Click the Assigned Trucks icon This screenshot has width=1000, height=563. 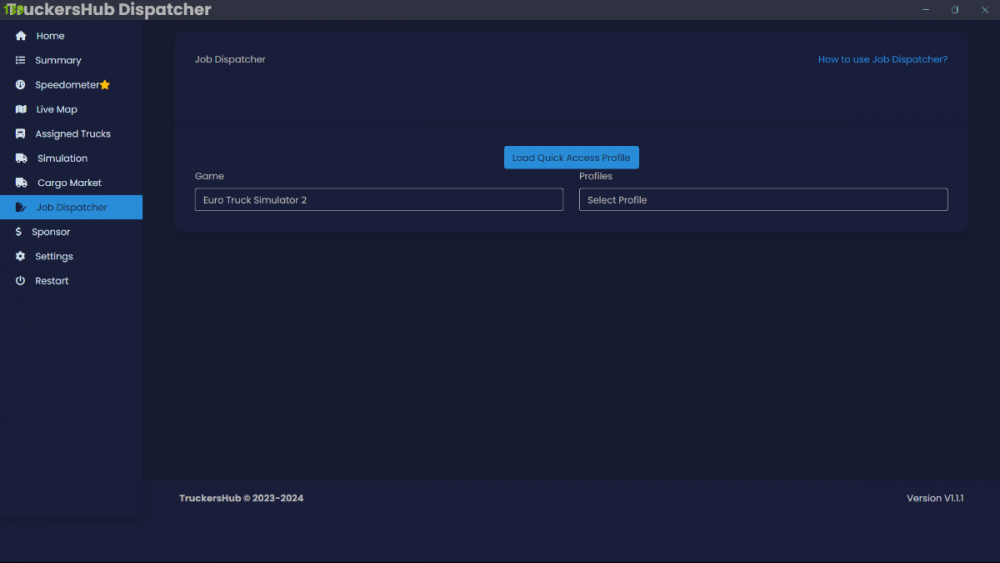20,134
